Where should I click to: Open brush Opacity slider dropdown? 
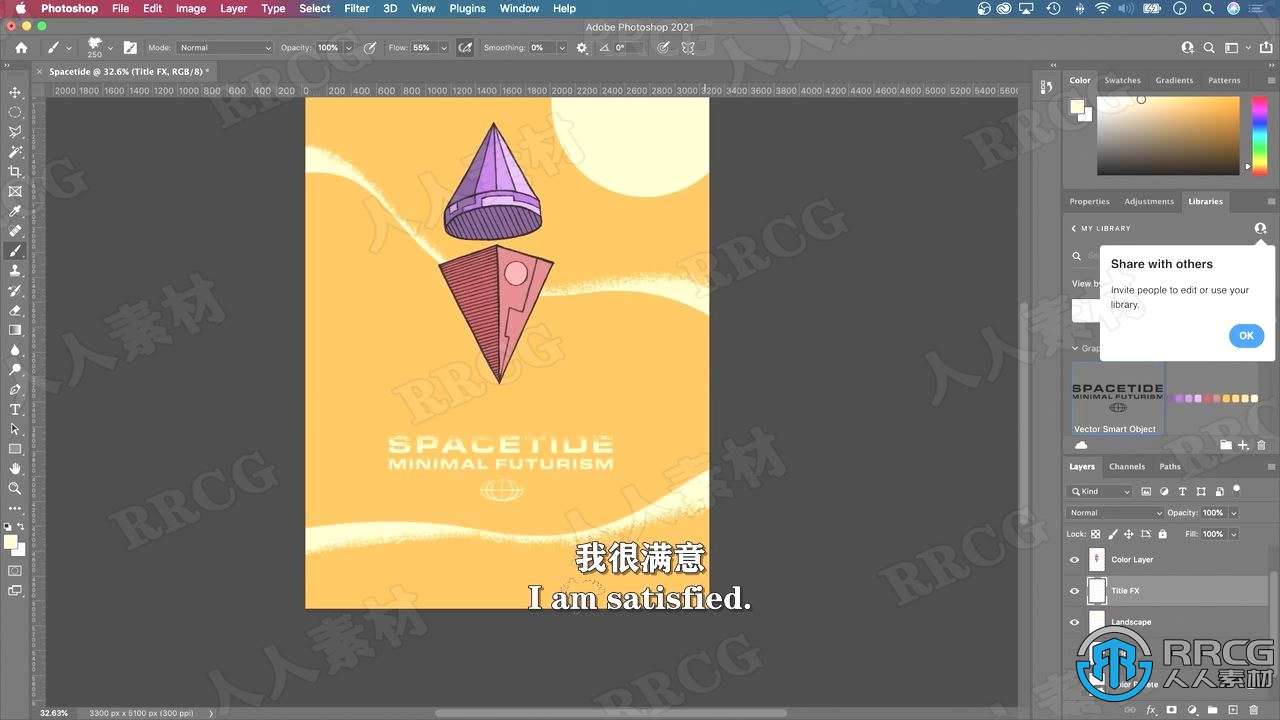click(x=348, y=47)
